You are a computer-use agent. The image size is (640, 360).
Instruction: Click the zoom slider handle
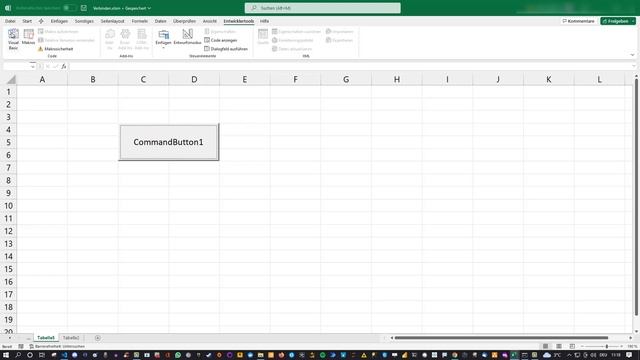coord(607,347)
